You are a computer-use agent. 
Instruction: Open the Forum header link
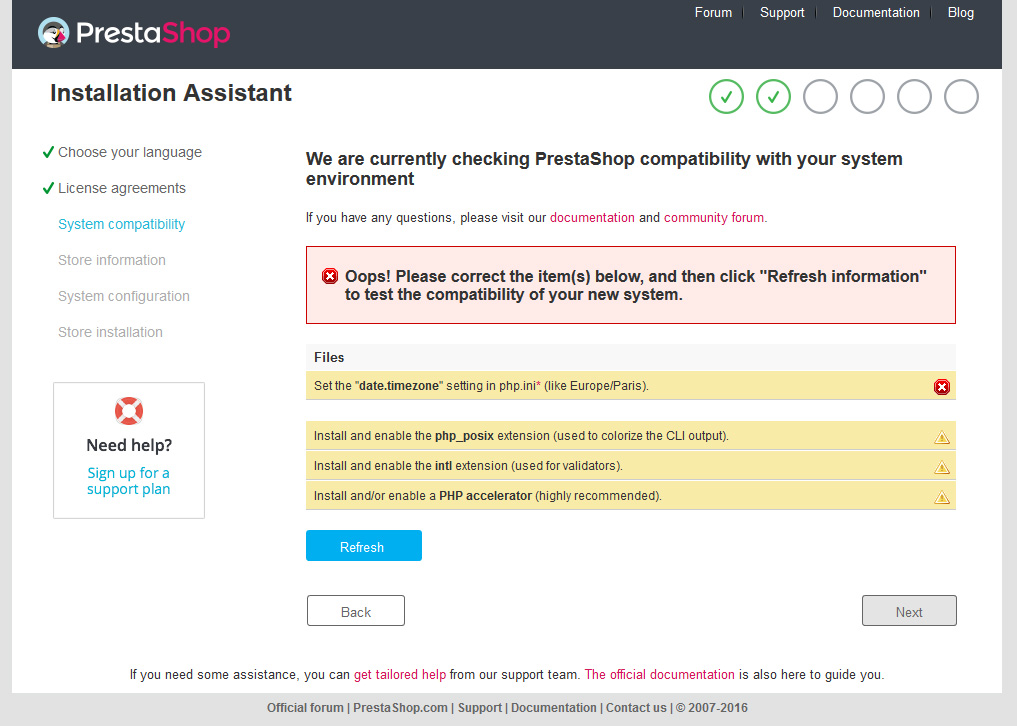point(713,12)
